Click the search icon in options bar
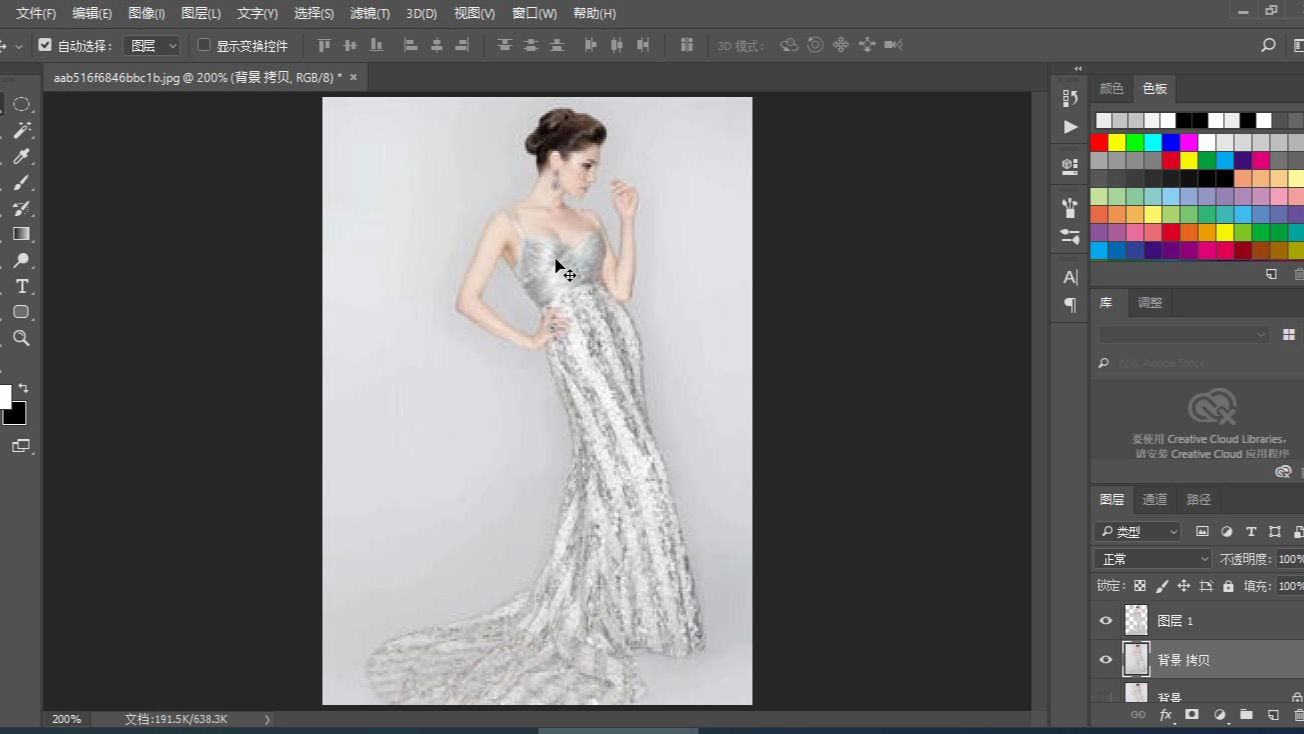The height and width of the screenshot is (734, 1304). tap(1268, 45)
